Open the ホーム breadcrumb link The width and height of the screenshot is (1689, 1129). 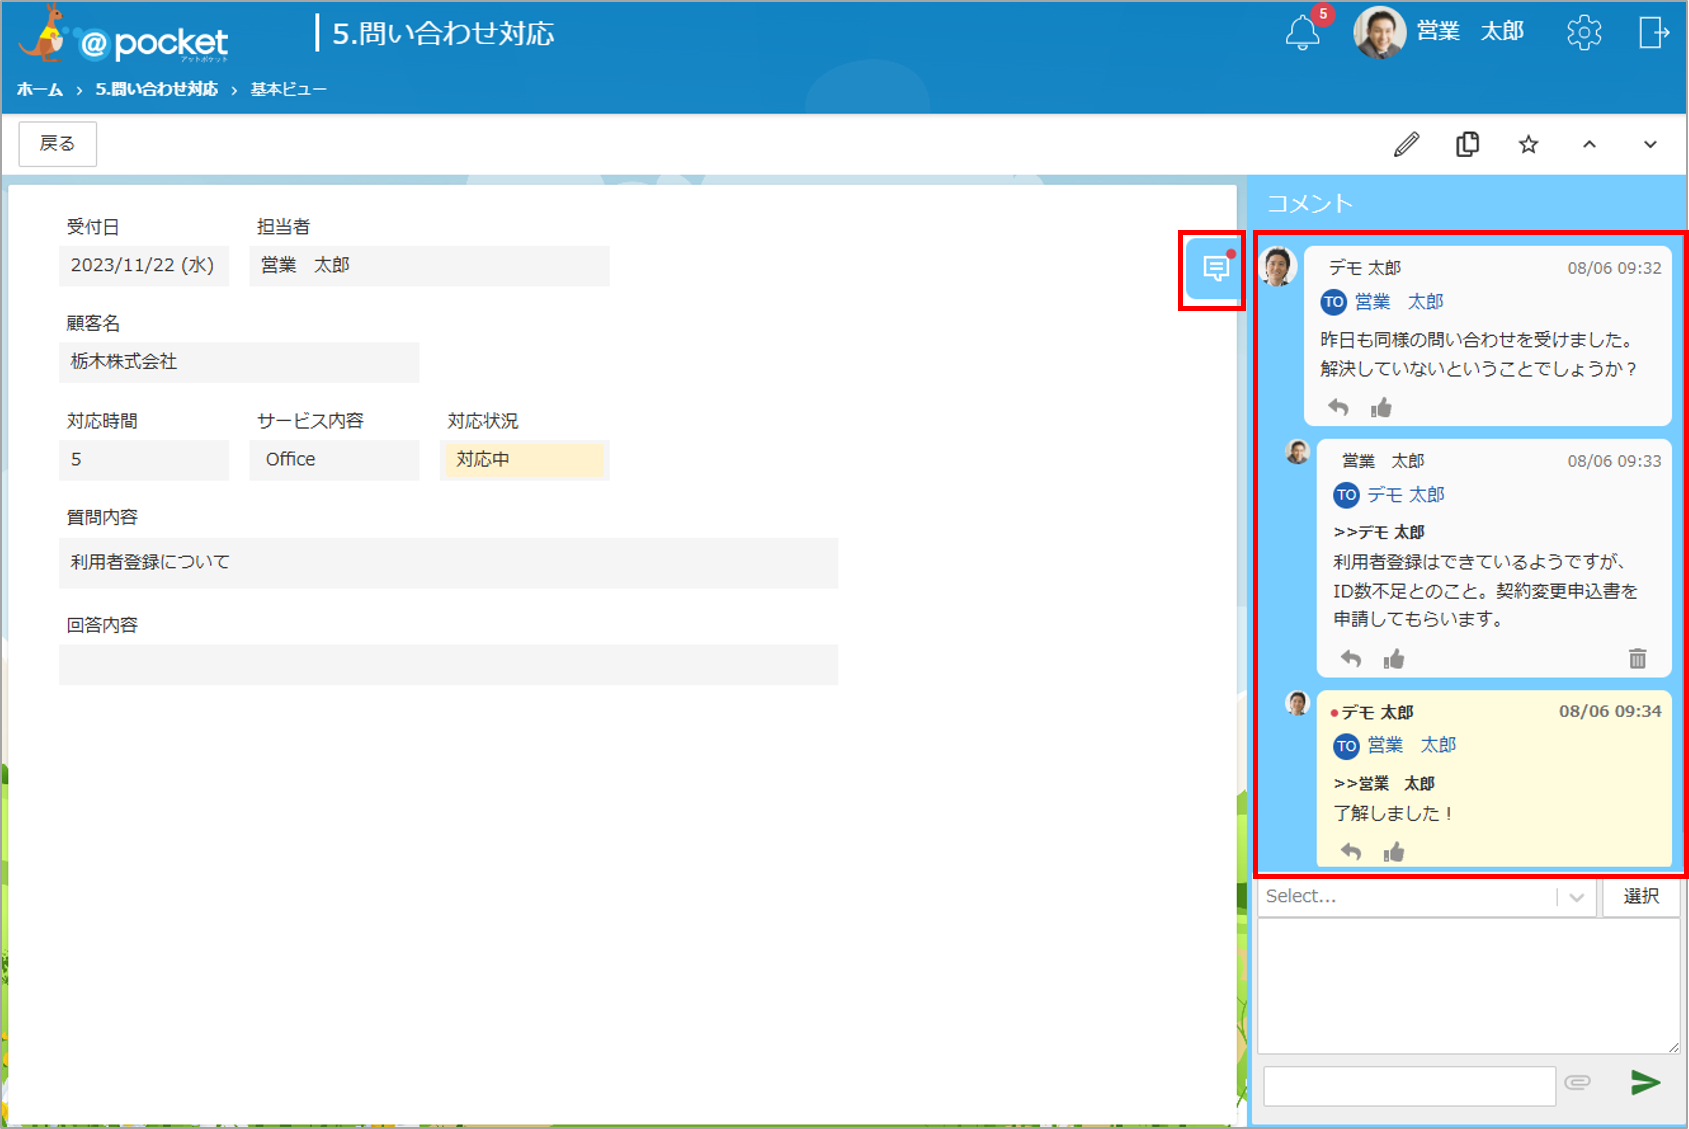[x=40, y=89]
